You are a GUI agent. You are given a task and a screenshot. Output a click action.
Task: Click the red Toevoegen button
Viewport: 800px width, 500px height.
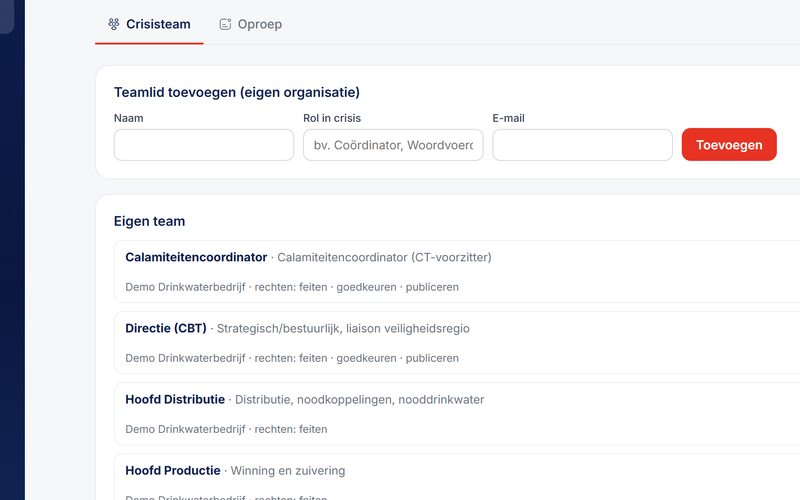pos(729,145)
